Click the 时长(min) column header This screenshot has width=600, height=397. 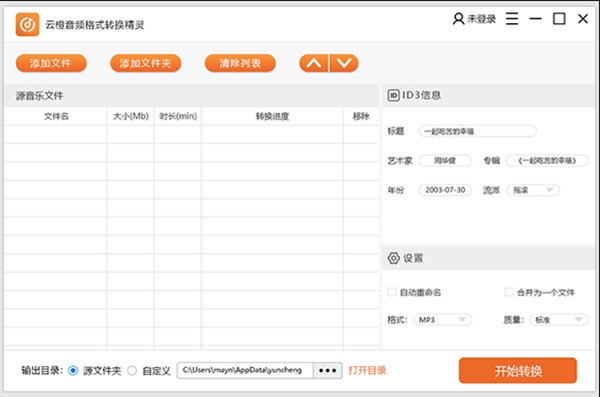(x=178, y=116)
